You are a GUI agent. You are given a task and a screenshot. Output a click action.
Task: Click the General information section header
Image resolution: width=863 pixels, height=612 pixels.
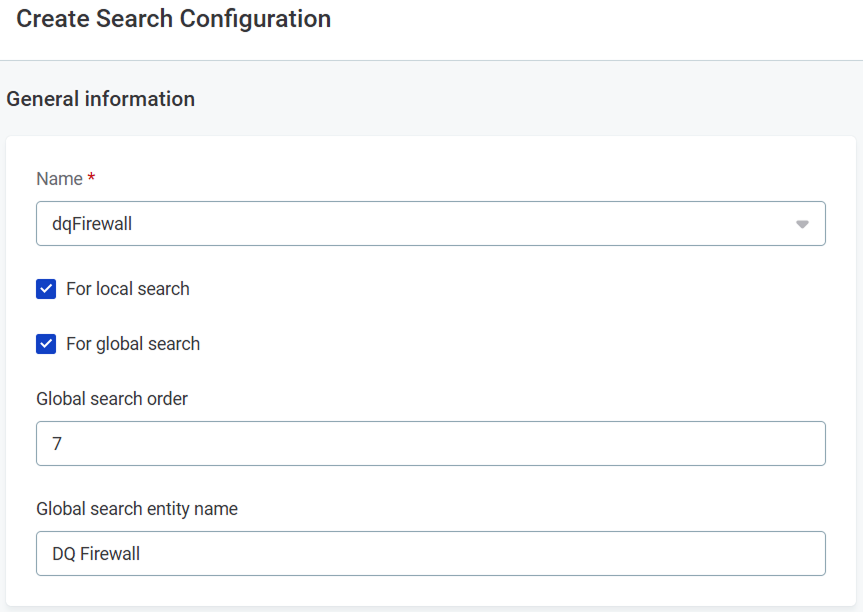[x=100, y=98]
